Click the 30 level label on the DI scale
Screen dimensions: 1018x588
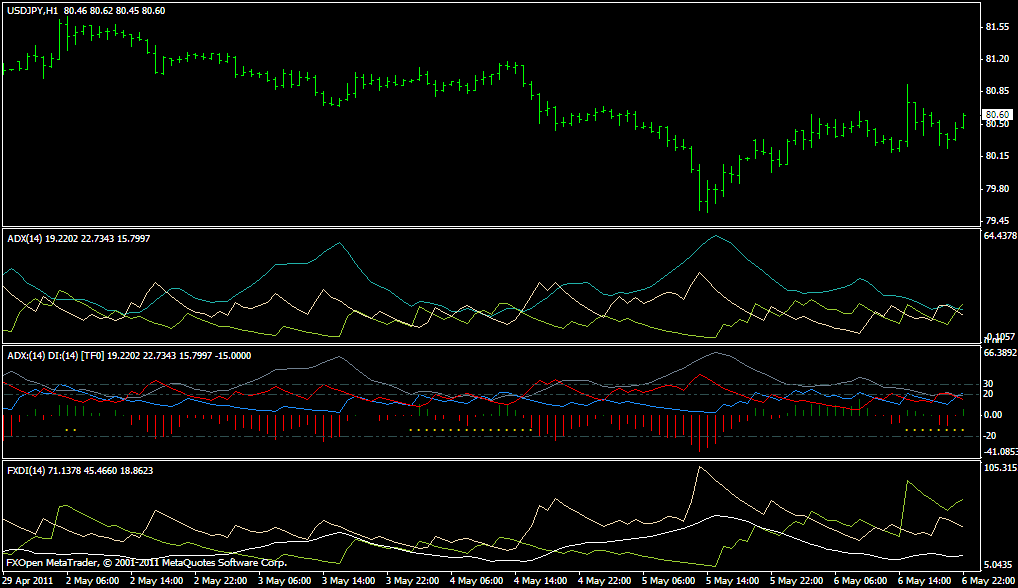click(x=990, y=384)
